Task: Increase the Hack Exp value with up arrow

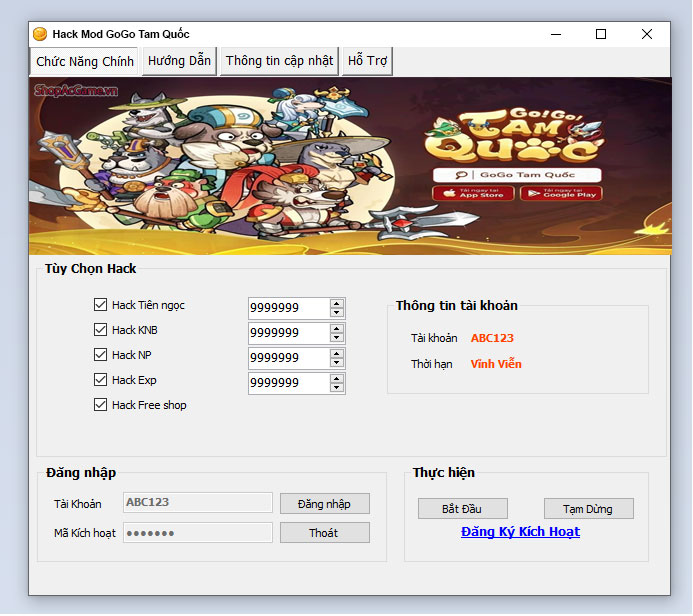Action: point(337,379)
